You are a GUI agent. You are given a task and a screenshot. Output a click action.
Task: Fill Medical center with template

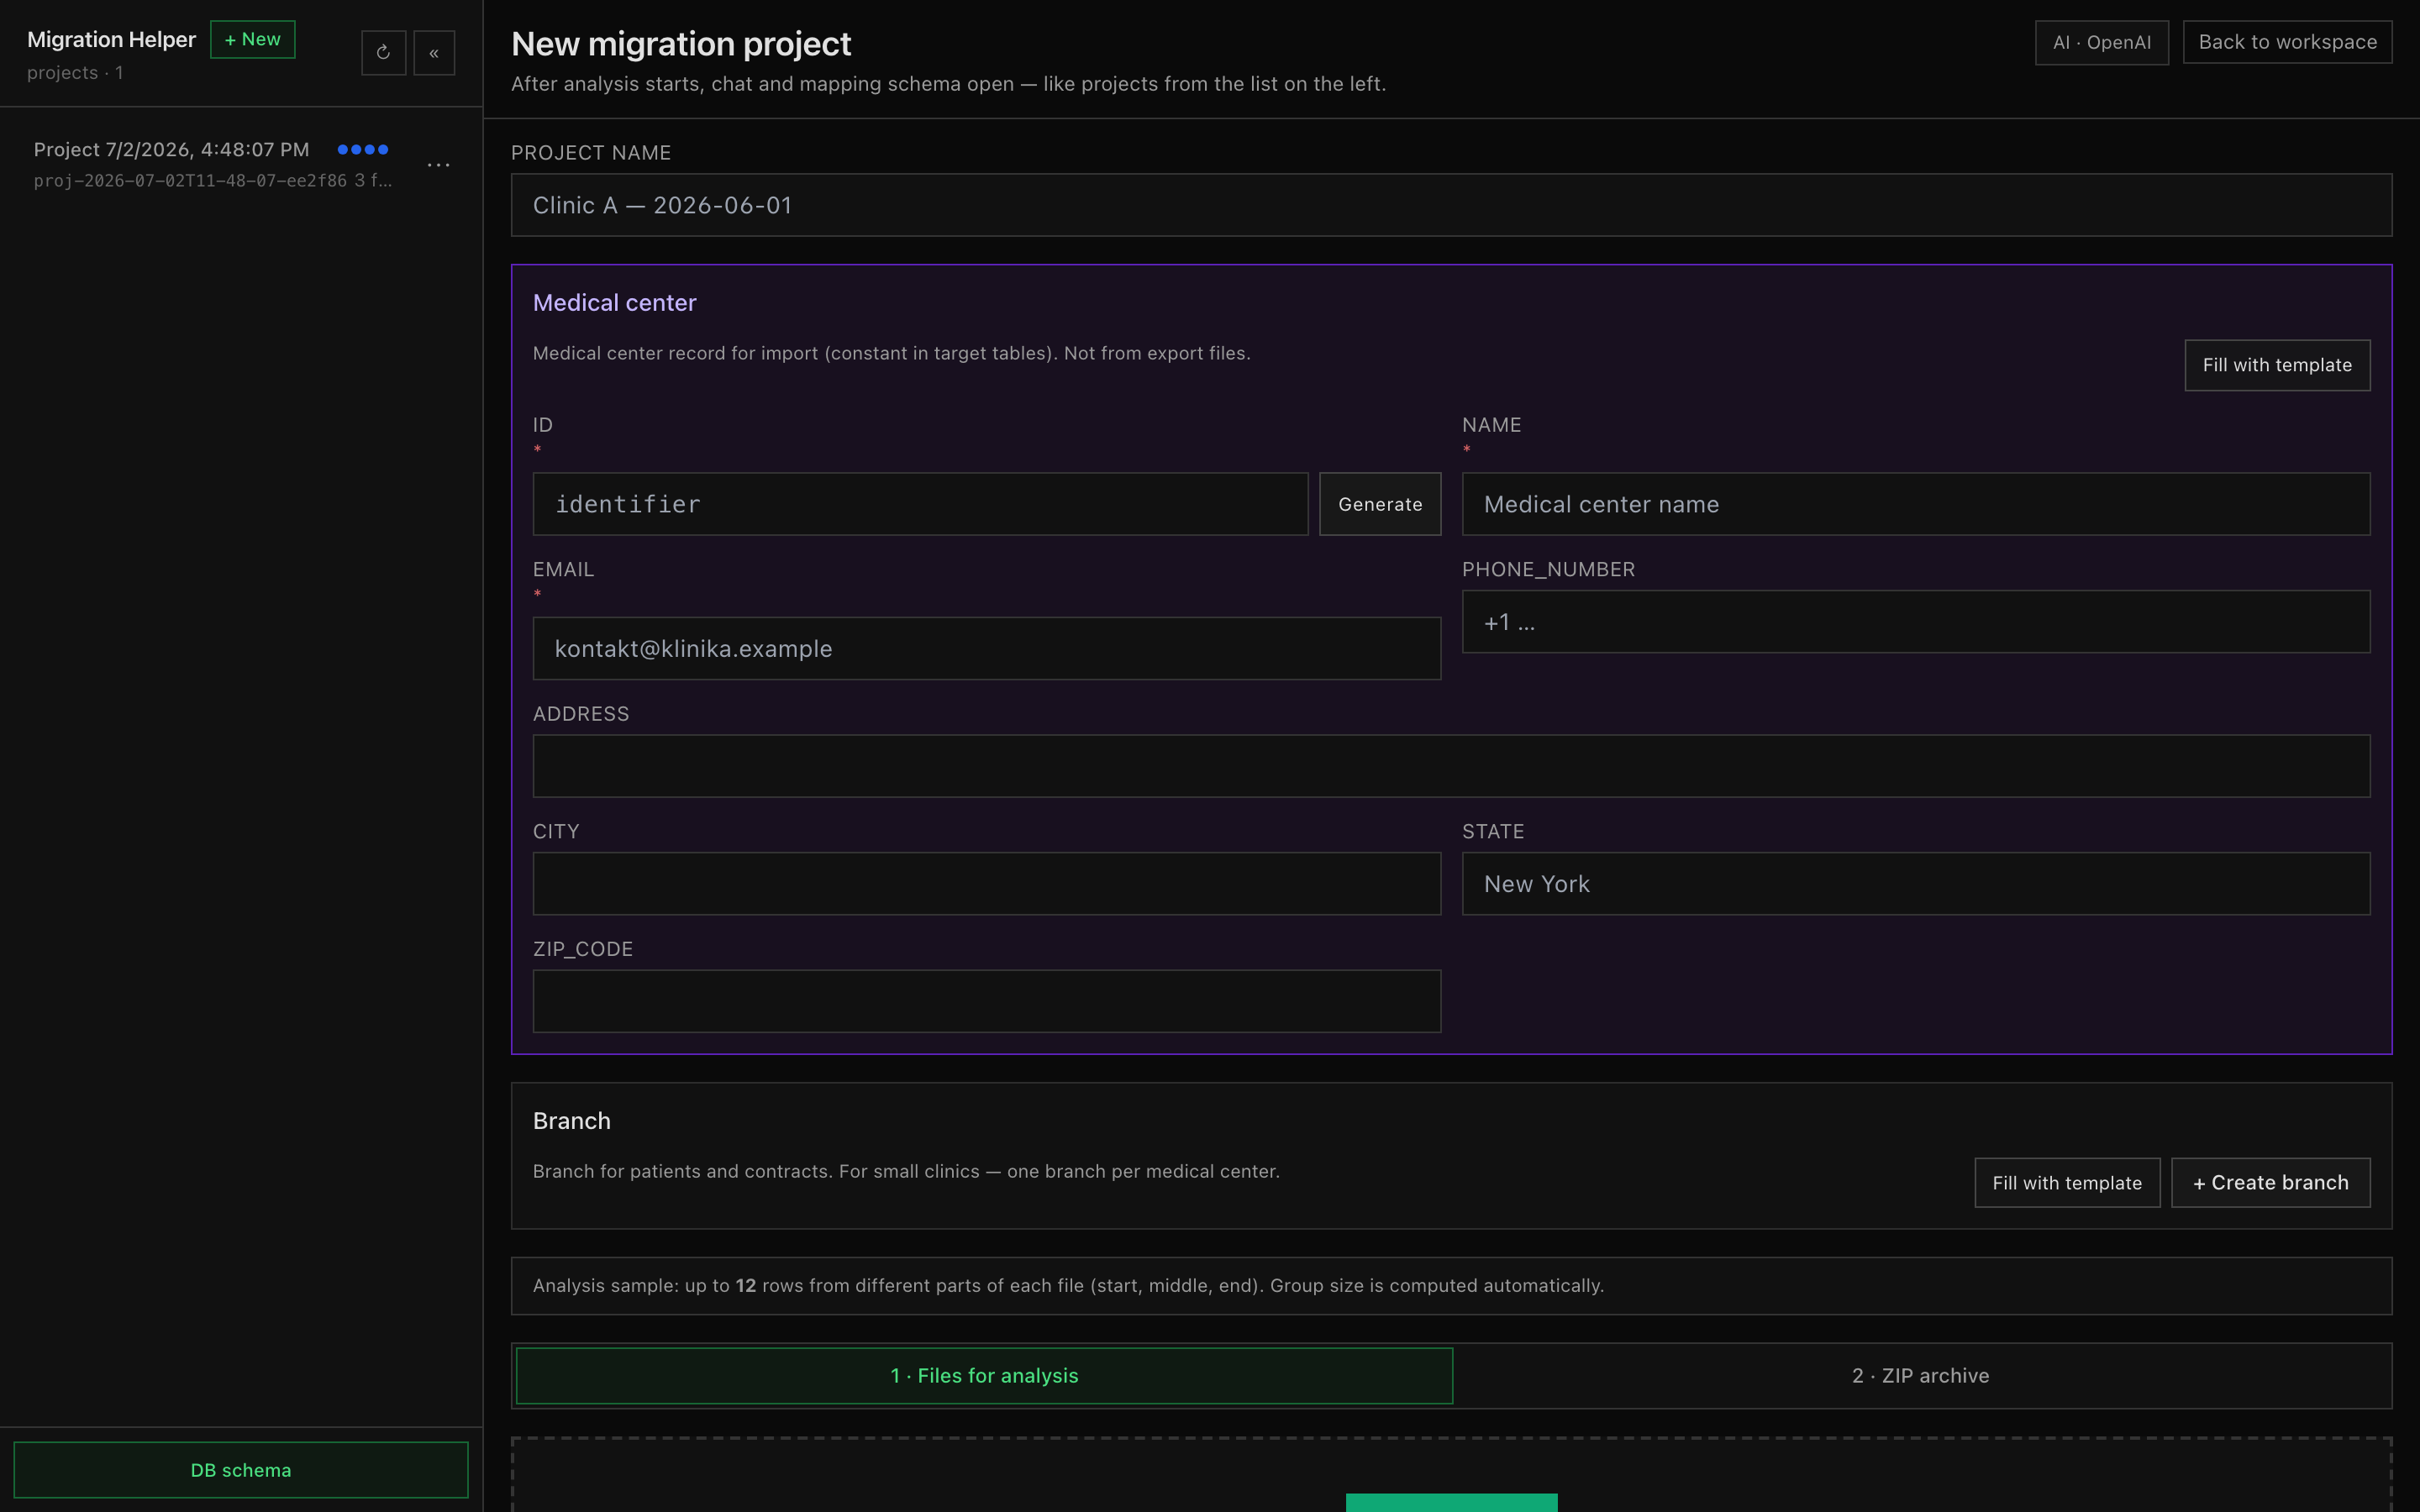[x=2277, y=365]
